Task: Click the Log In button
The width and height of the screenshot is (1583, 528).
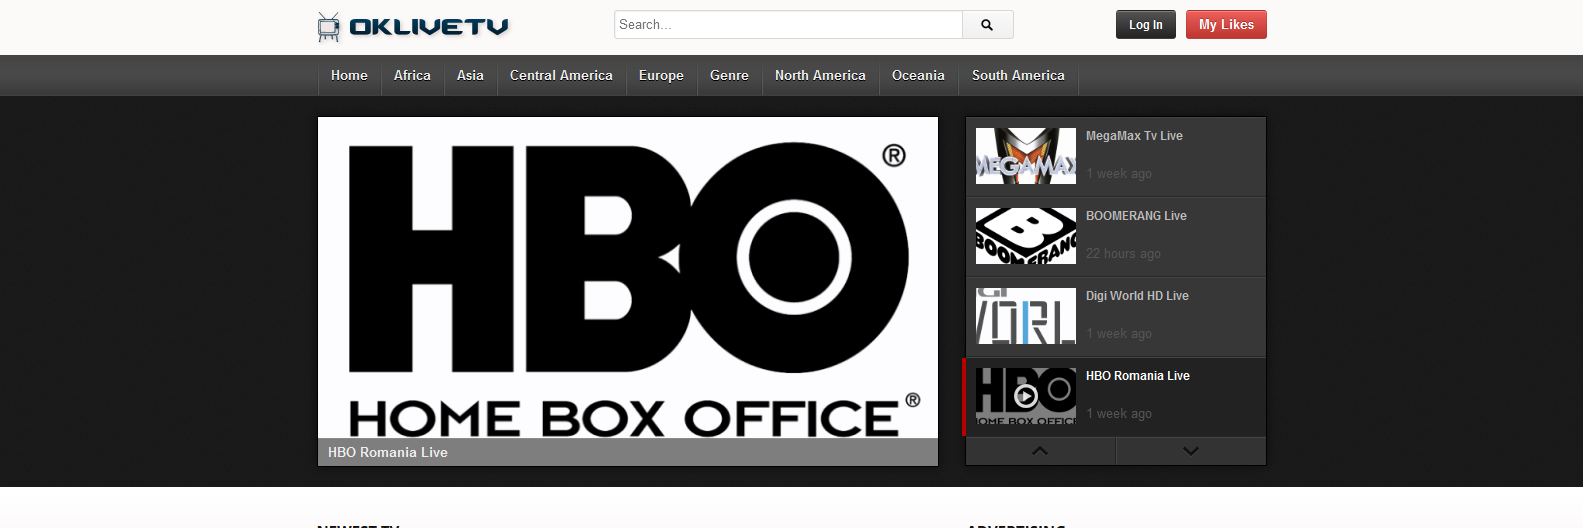Action: pyautogui.click(x=1146, y=25)
